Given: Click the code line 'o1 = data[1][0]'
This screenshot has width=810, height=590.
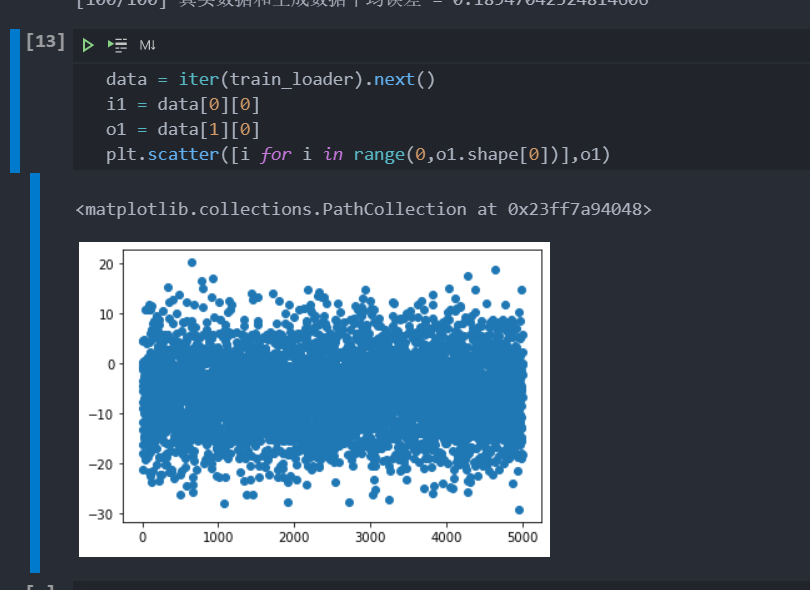Looking at the screenshot, I should click(x=183, y=129).
